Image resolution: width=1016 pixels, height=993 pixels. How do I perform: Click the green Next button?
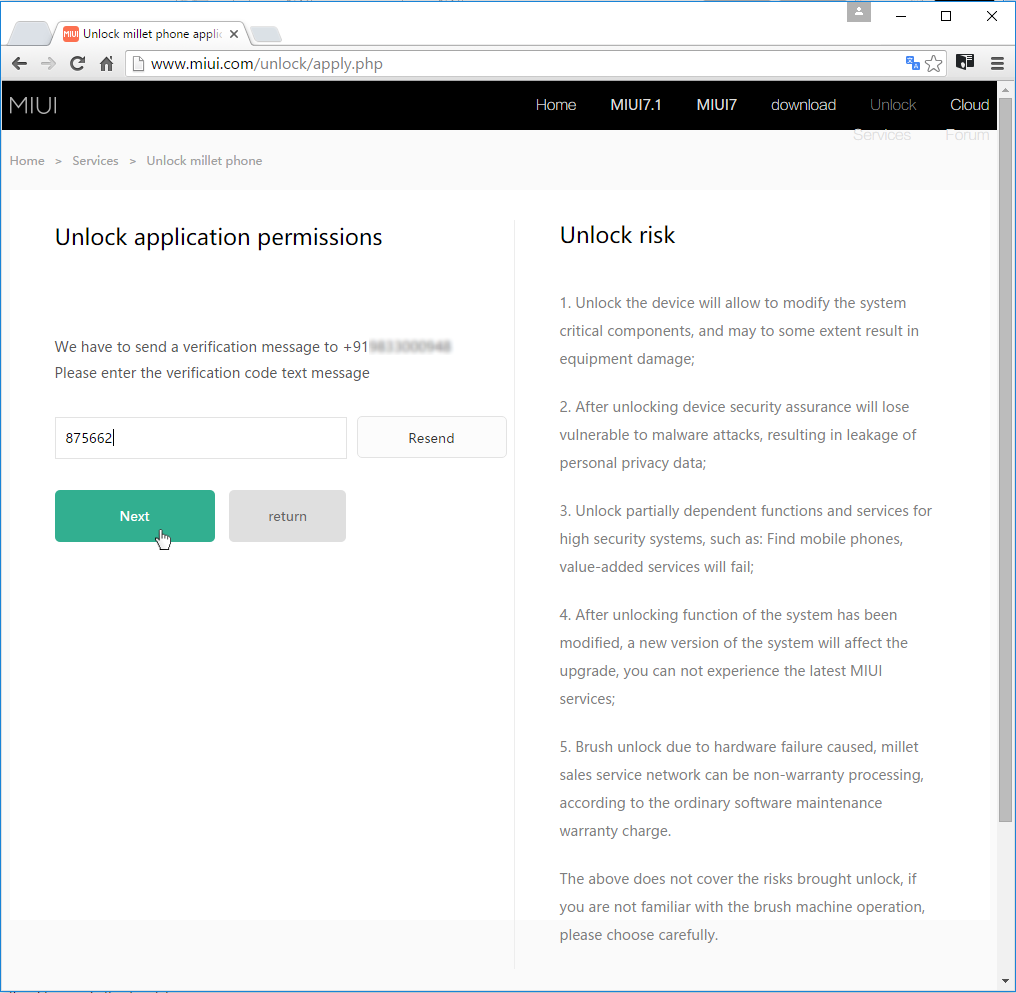(x=135, y=516)
